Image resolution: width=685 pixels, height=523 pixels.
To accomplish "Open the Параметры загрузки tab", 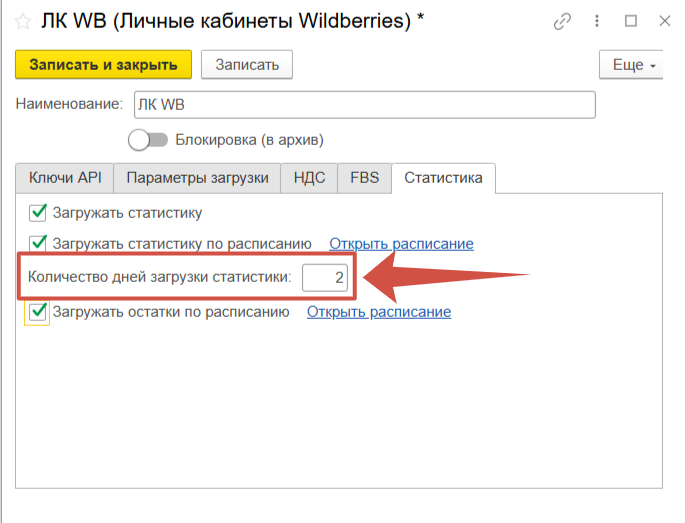I will [x=197, y=178].
